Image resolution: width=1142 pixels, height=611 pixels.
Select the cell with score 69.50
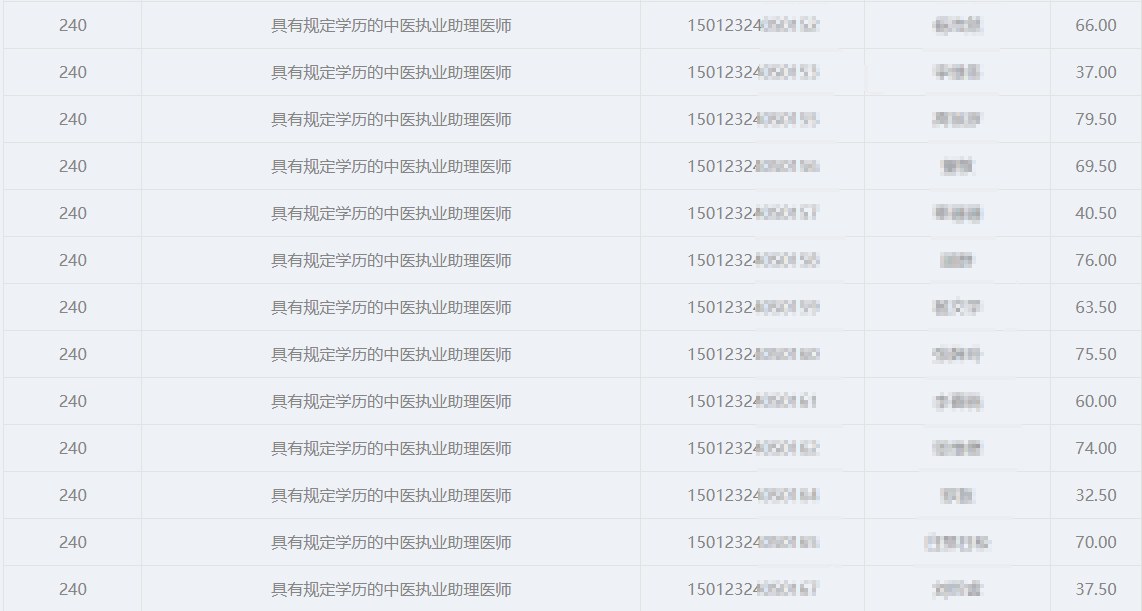(x=1095, y=166)
